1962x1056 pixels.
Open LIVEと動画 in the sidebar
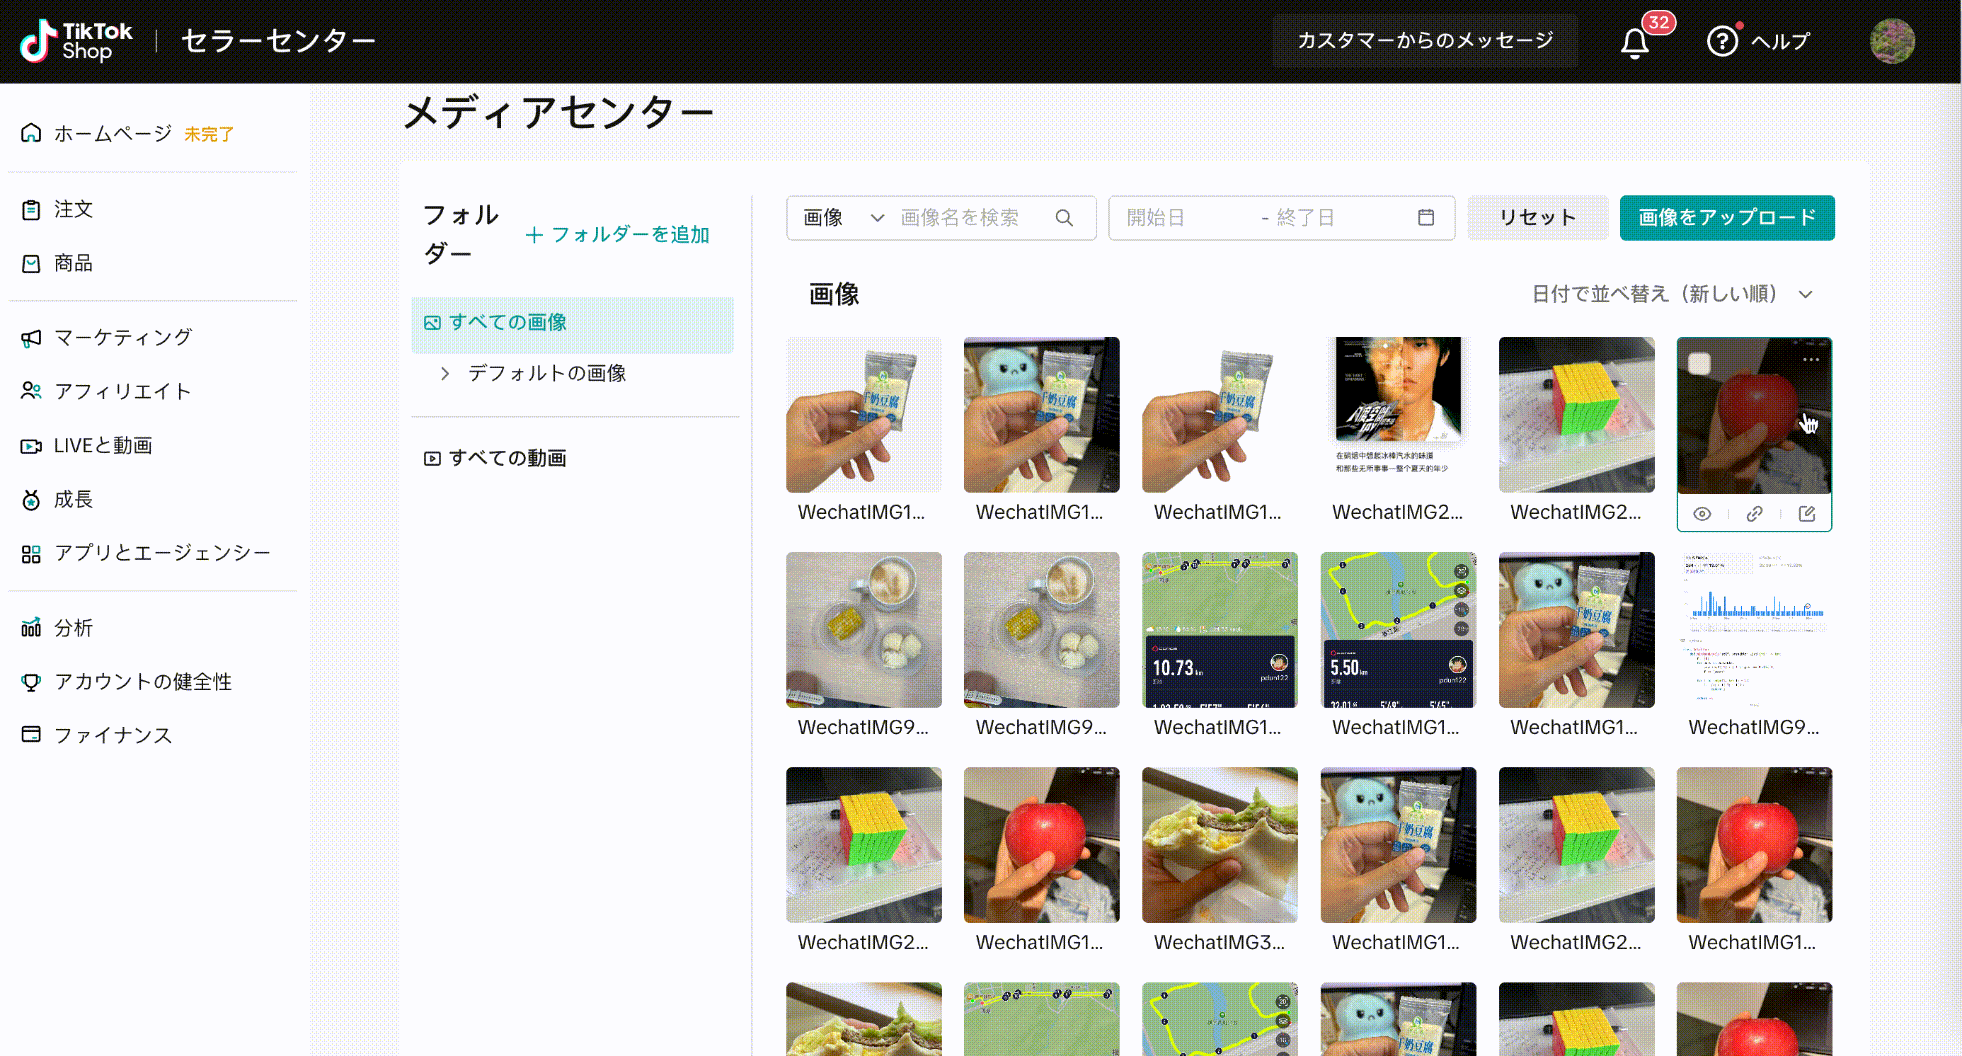coord(87,445)
